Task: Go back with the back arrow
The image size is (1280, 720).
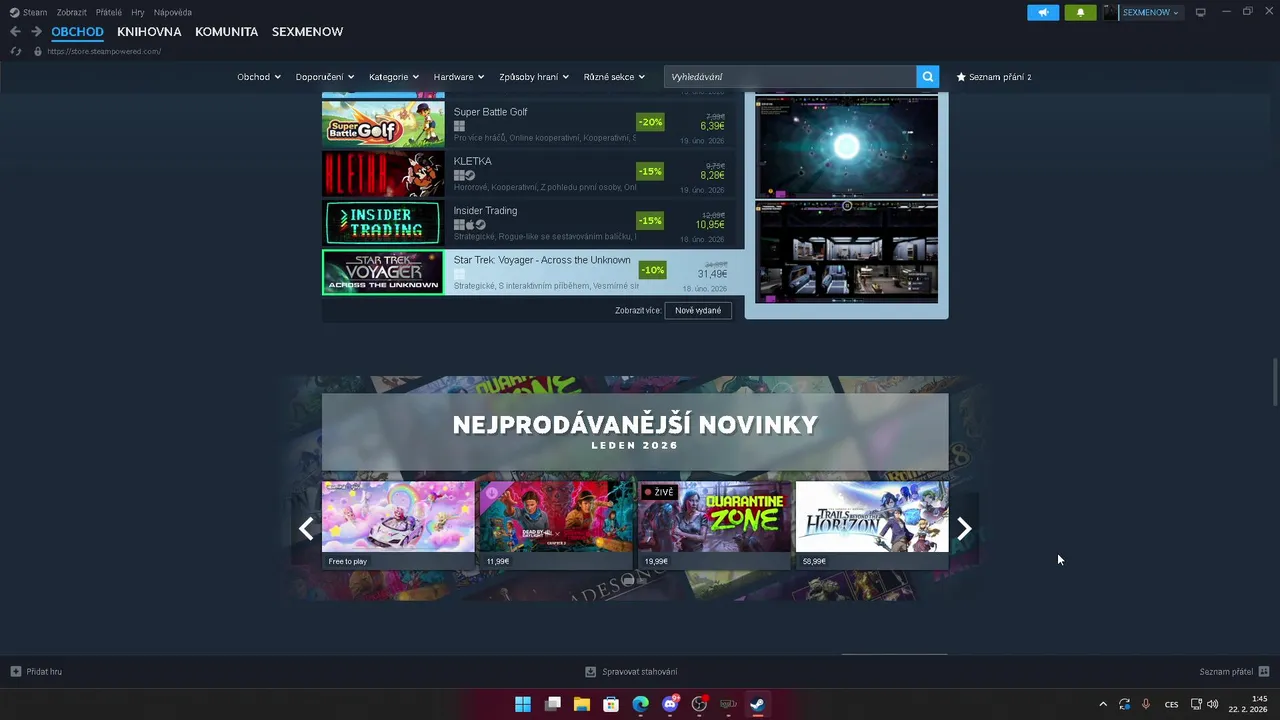Action: coord(15,32)
